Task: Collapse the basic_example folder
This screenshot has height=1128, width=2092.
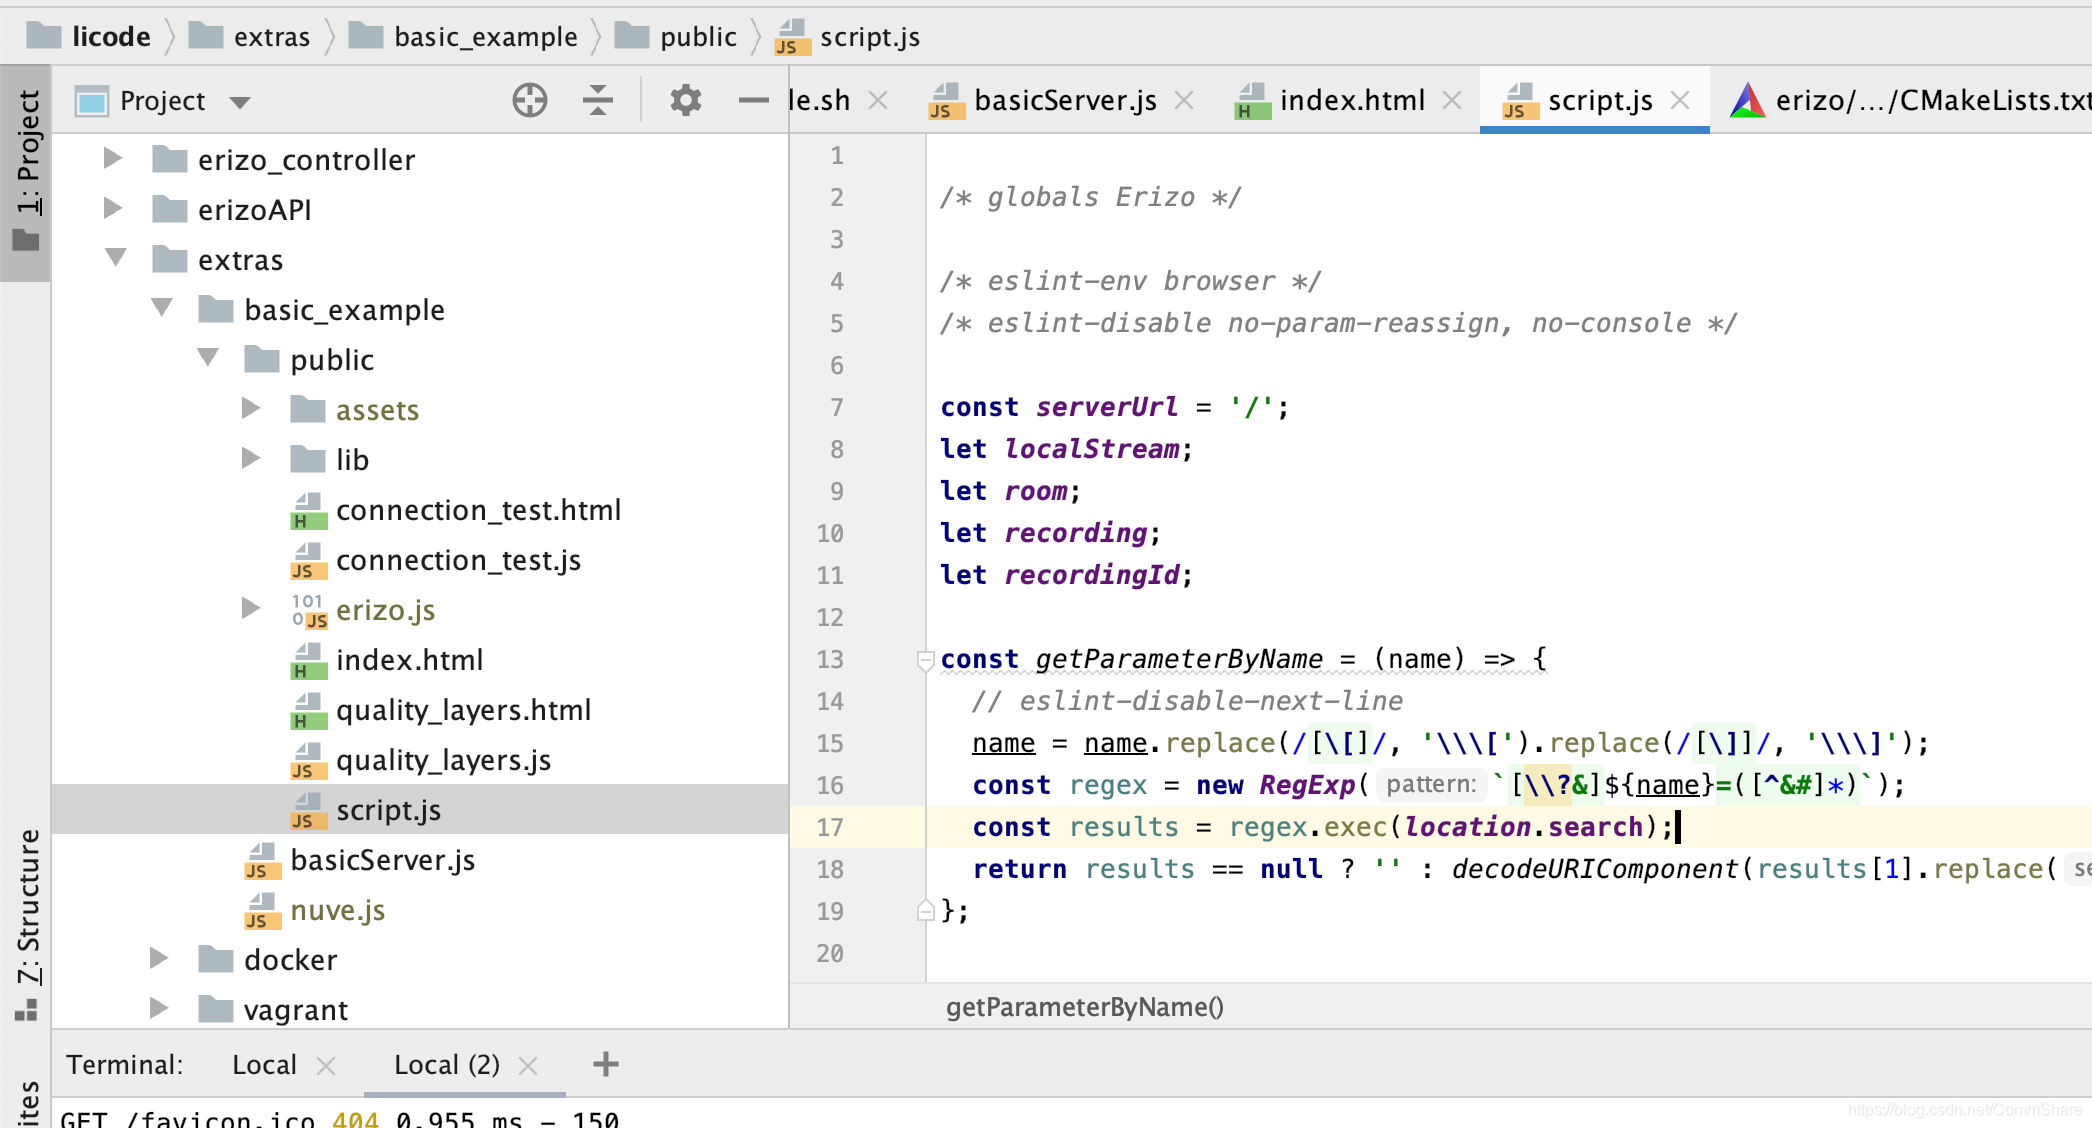Action: 162,308
